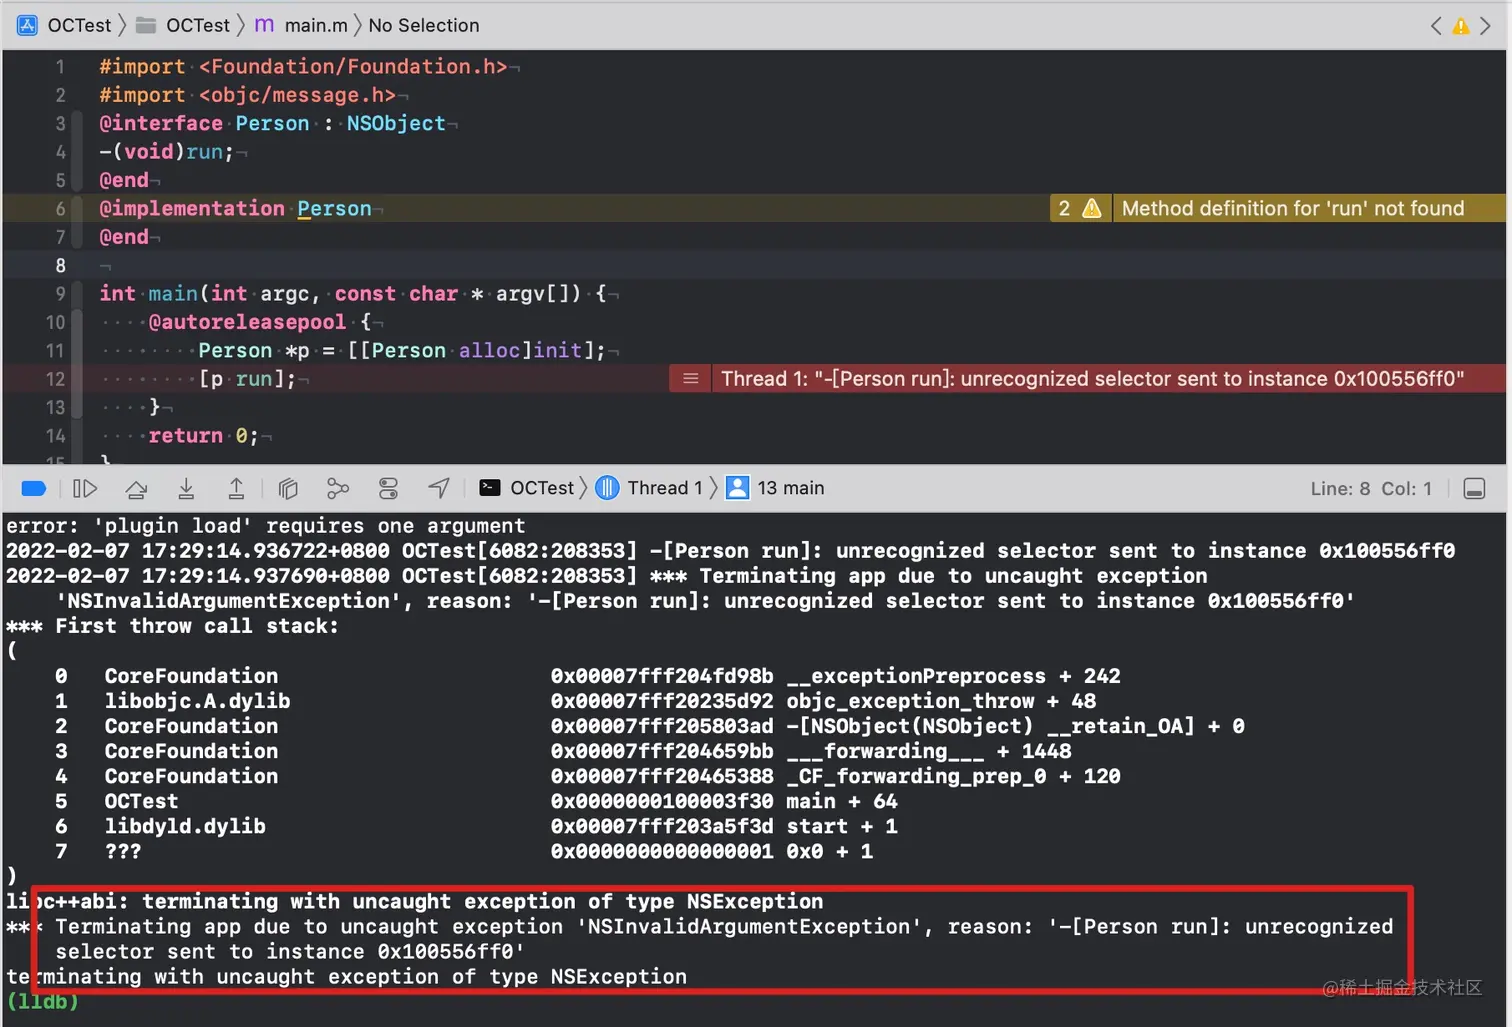Image resolution: width=1512 pixels, height=1027 pixels.
Task: Click the OCTest project breadcrumb in jump bar
Action: coord(64,25)
